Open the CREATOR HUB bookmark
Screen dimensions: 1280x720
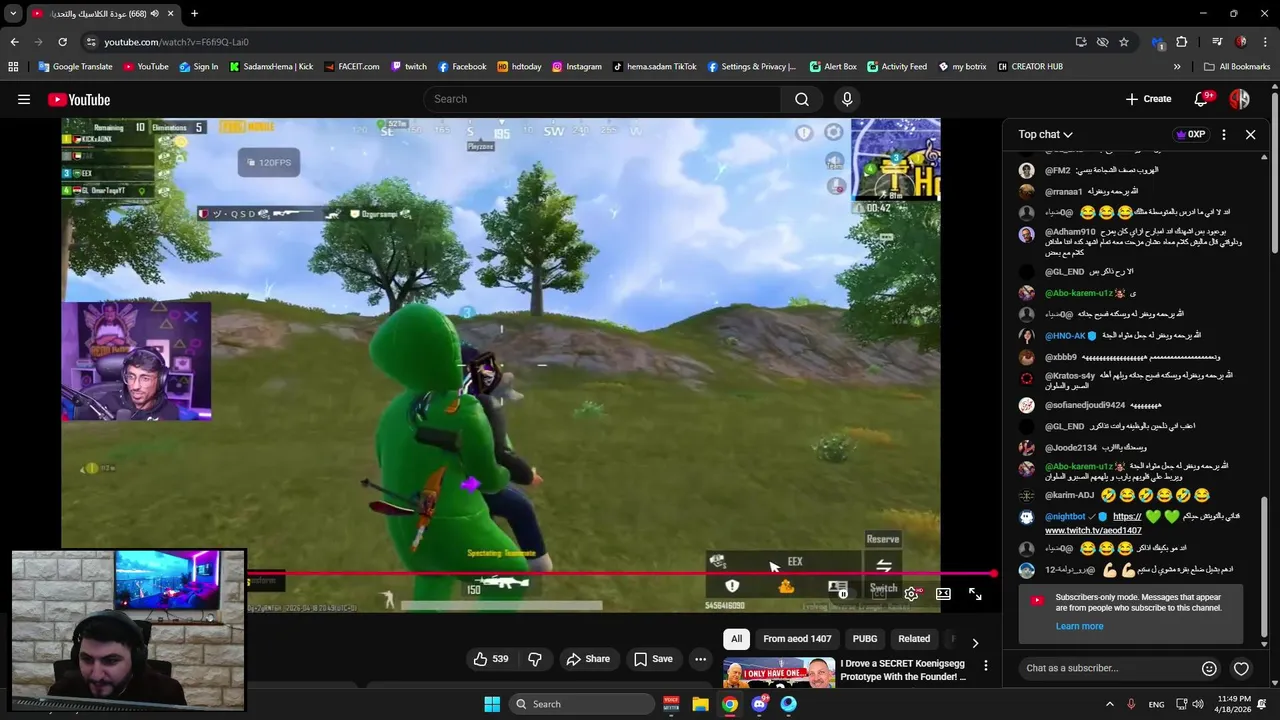[1029, 67]
